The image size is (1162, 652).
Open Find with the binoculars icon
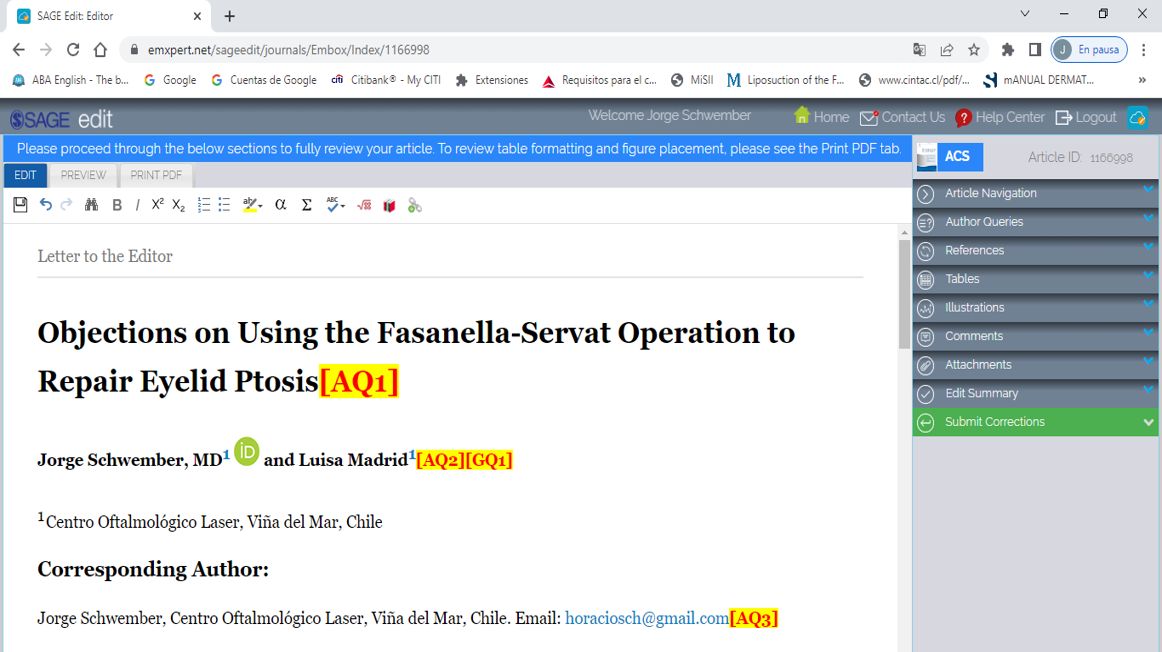point(92,205)
